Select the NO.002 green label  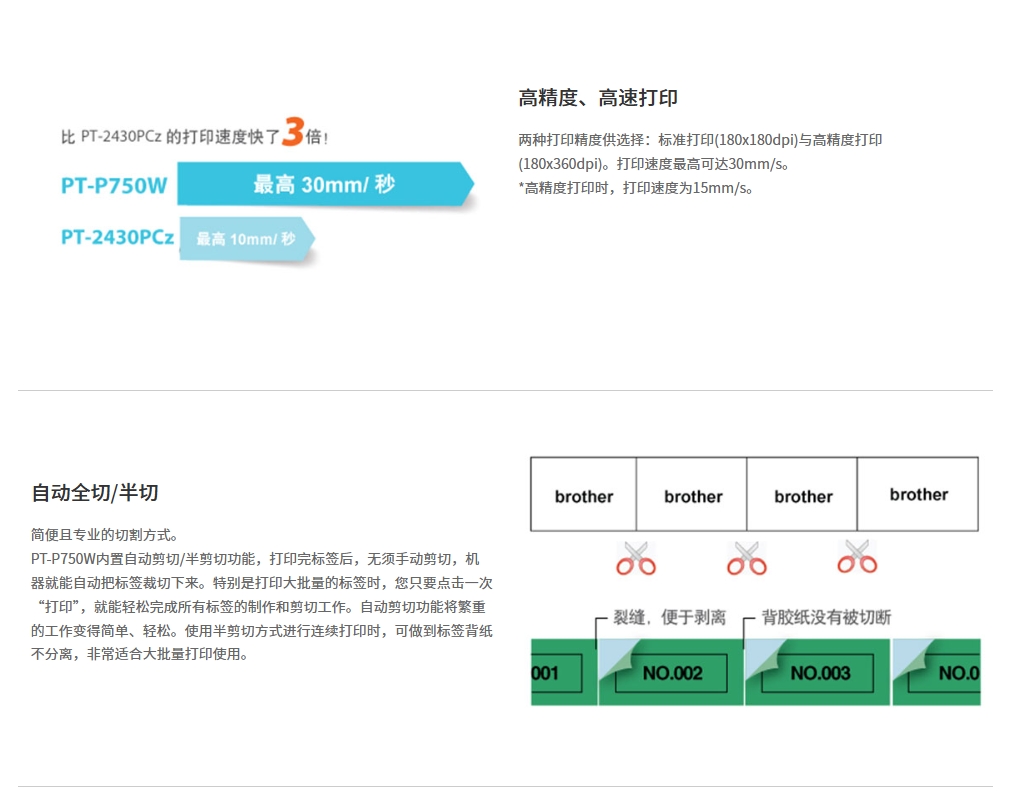tap(671, 672)
